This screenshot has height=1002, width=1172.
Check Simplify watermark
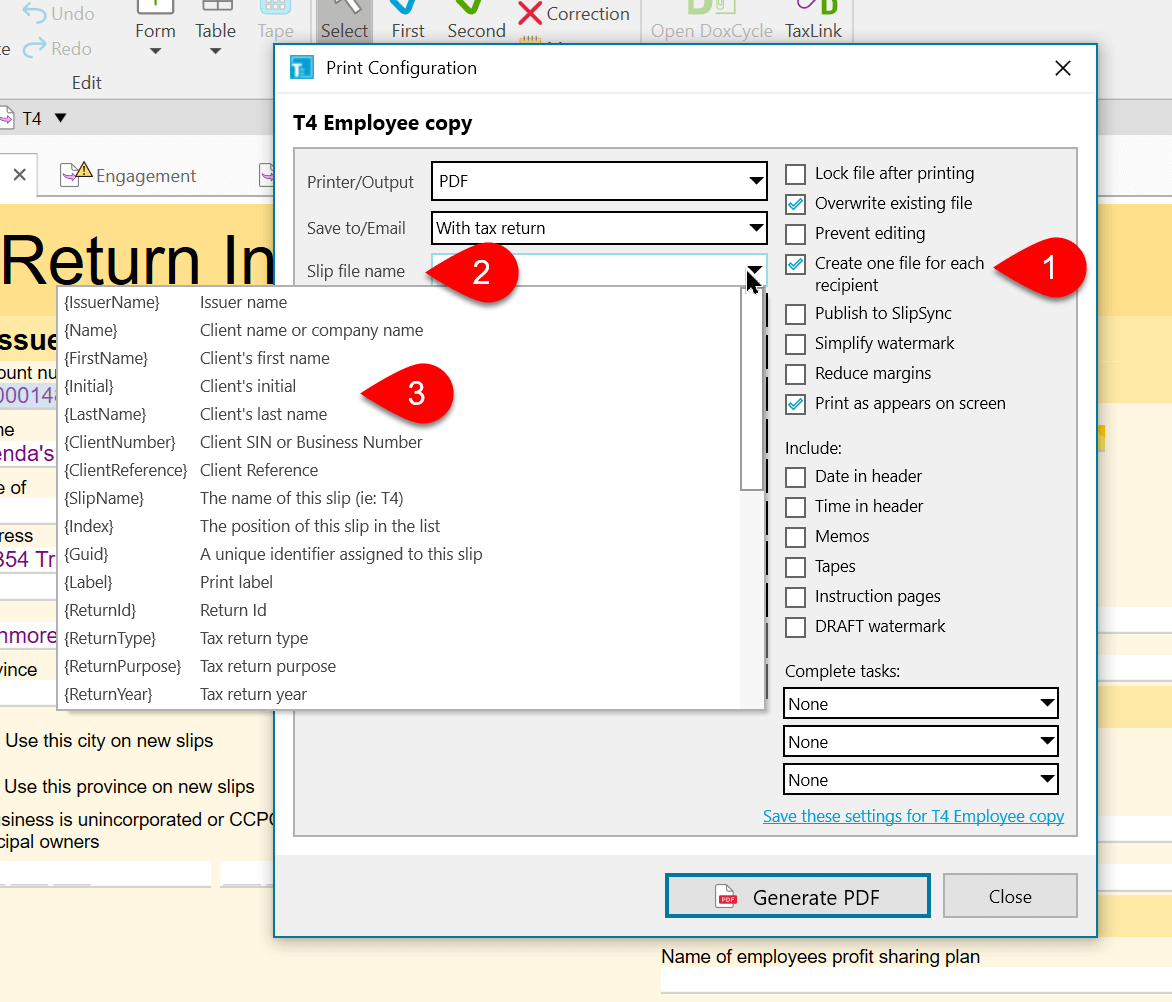[795, 344]
